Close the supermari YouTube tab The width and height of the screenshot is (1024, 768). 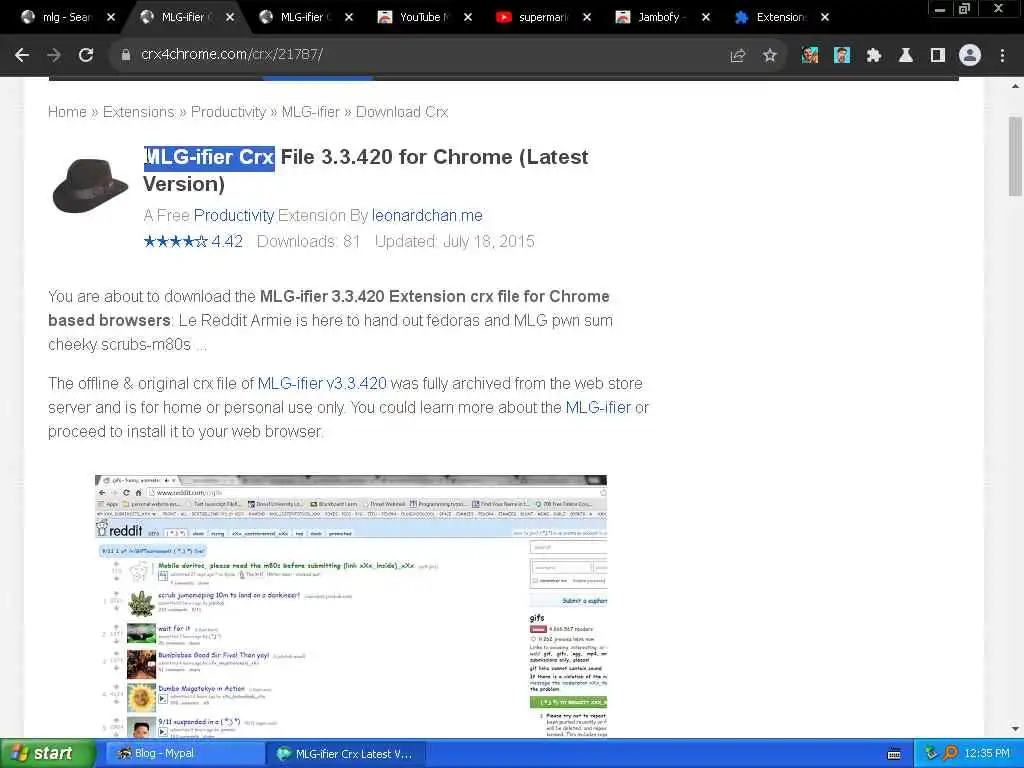(x=587, y=18)
